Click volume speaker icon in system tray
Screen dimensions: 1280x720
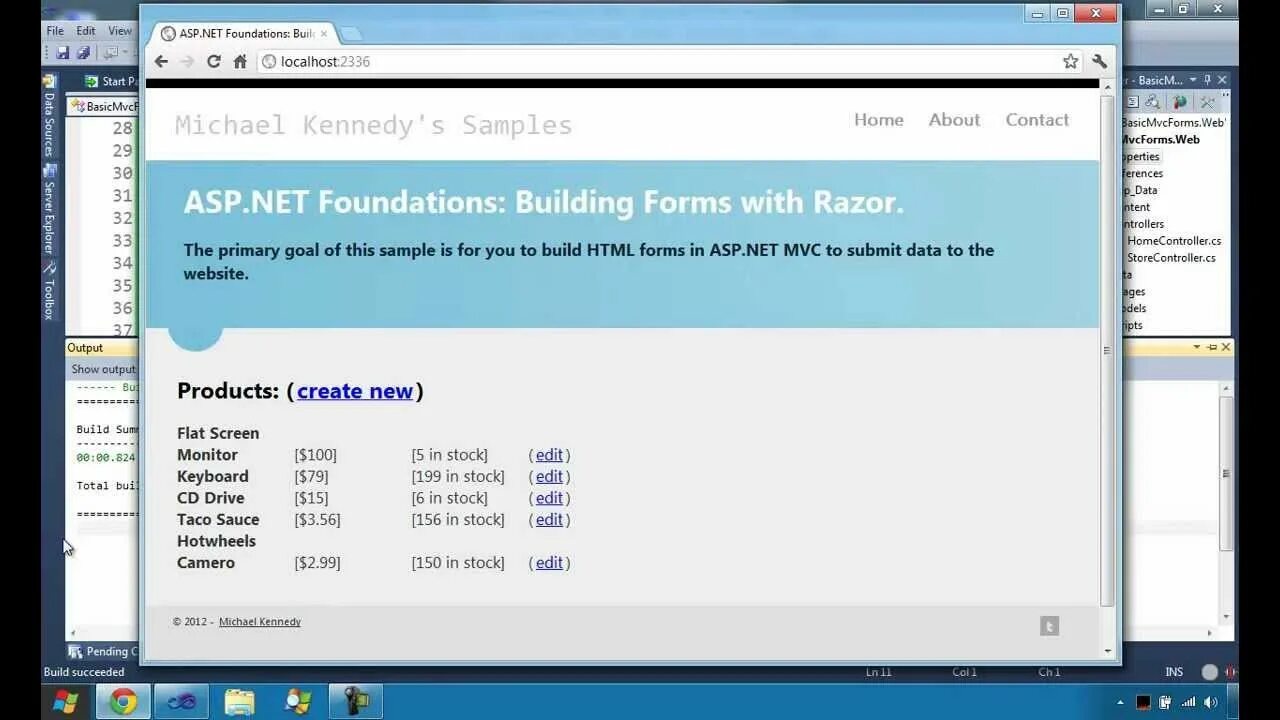(1212, 703)
